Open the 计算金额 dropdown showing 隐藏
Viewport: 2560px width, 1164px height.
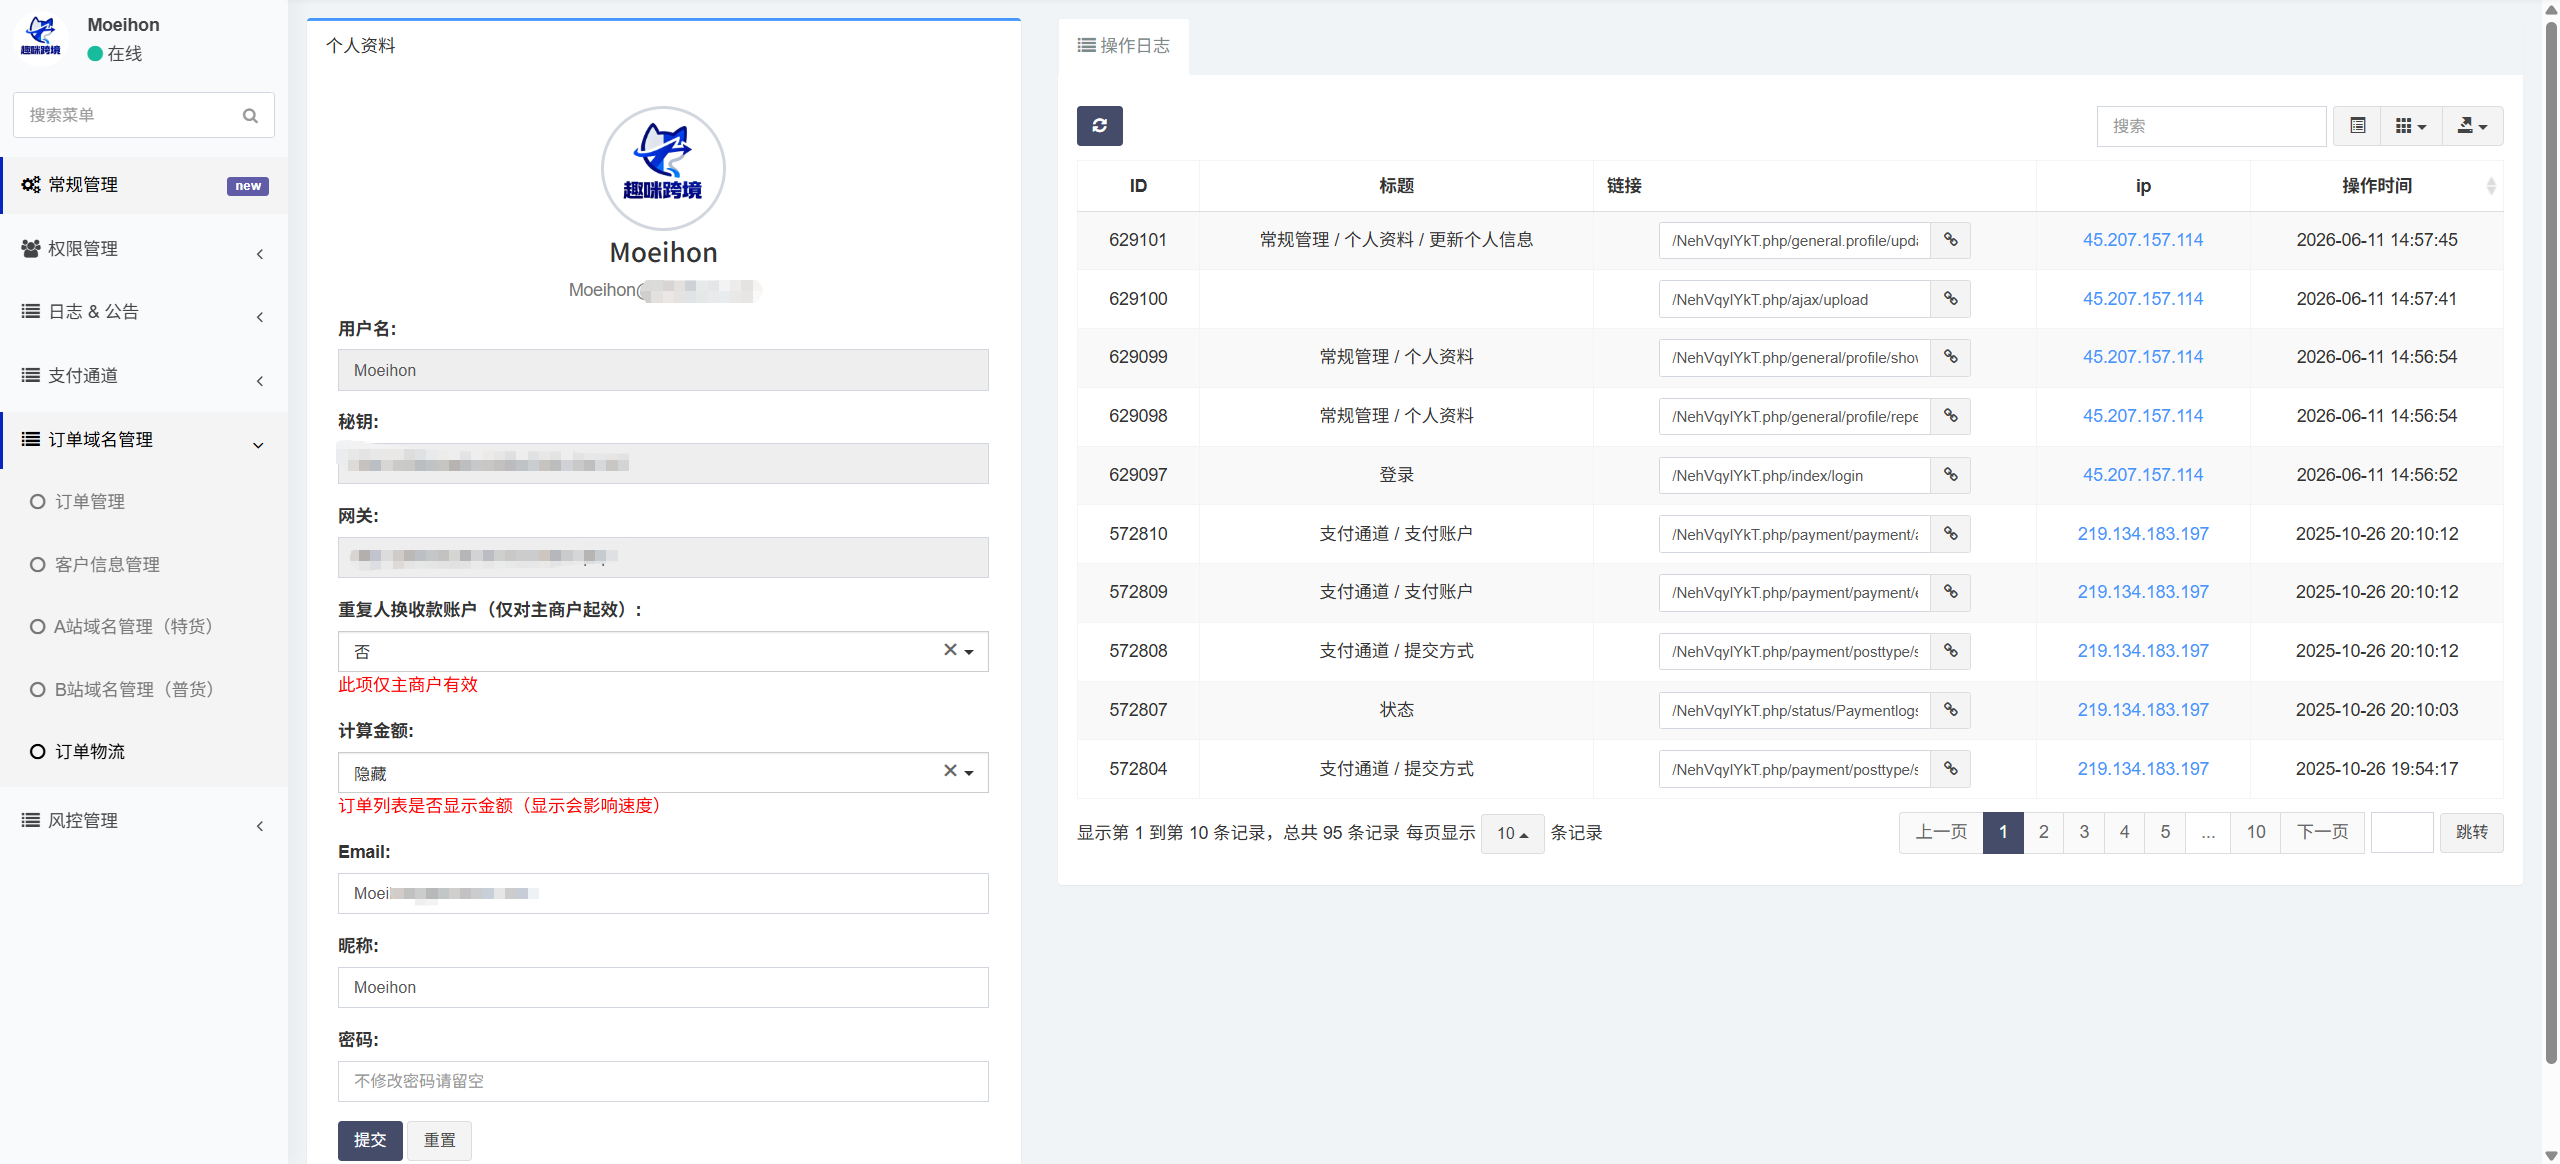coord(663,772)
